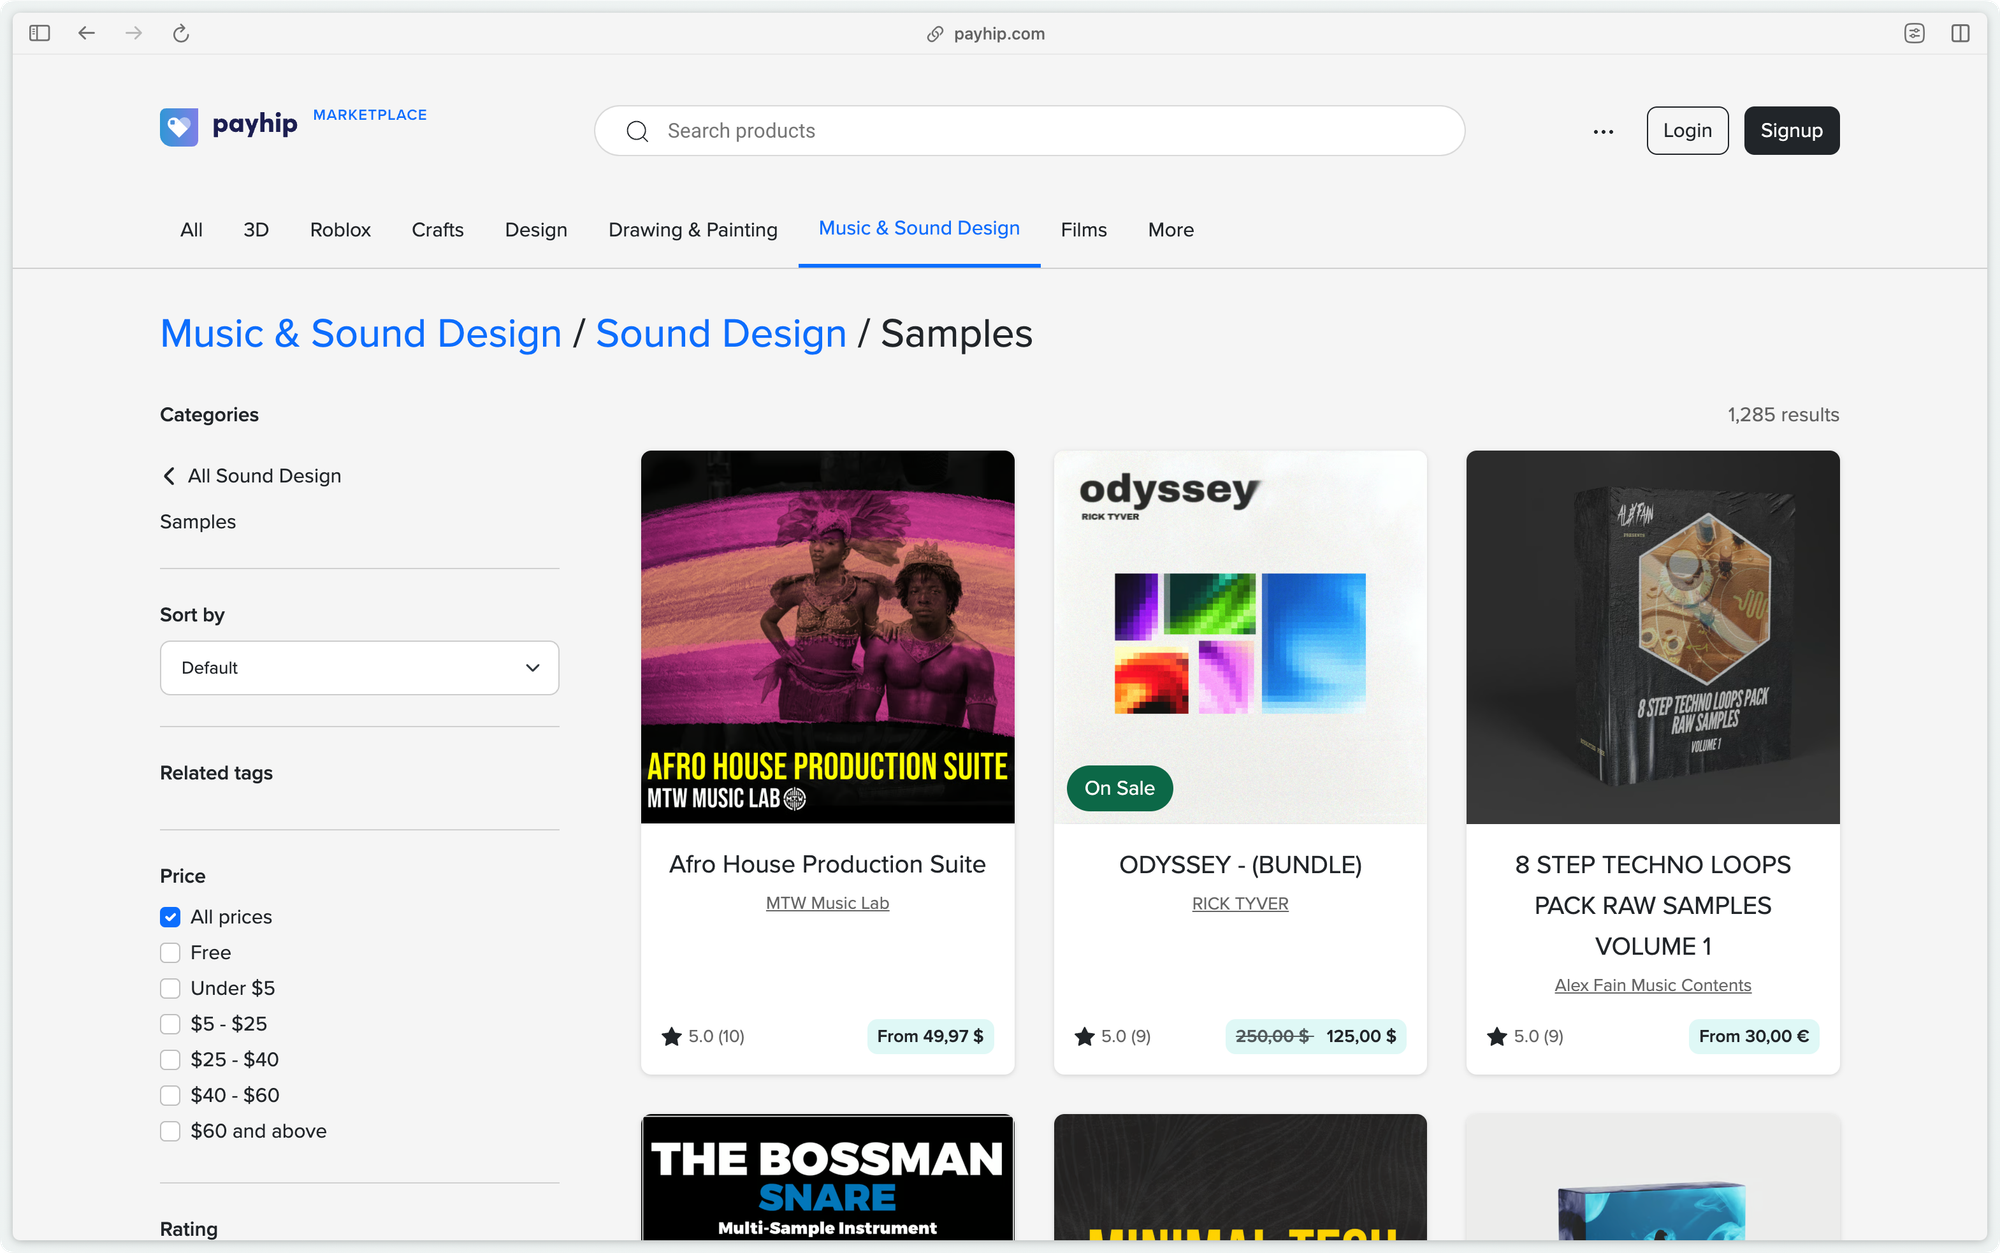Click the split view icon at top right
2000x1253 pixels.
1960,33
